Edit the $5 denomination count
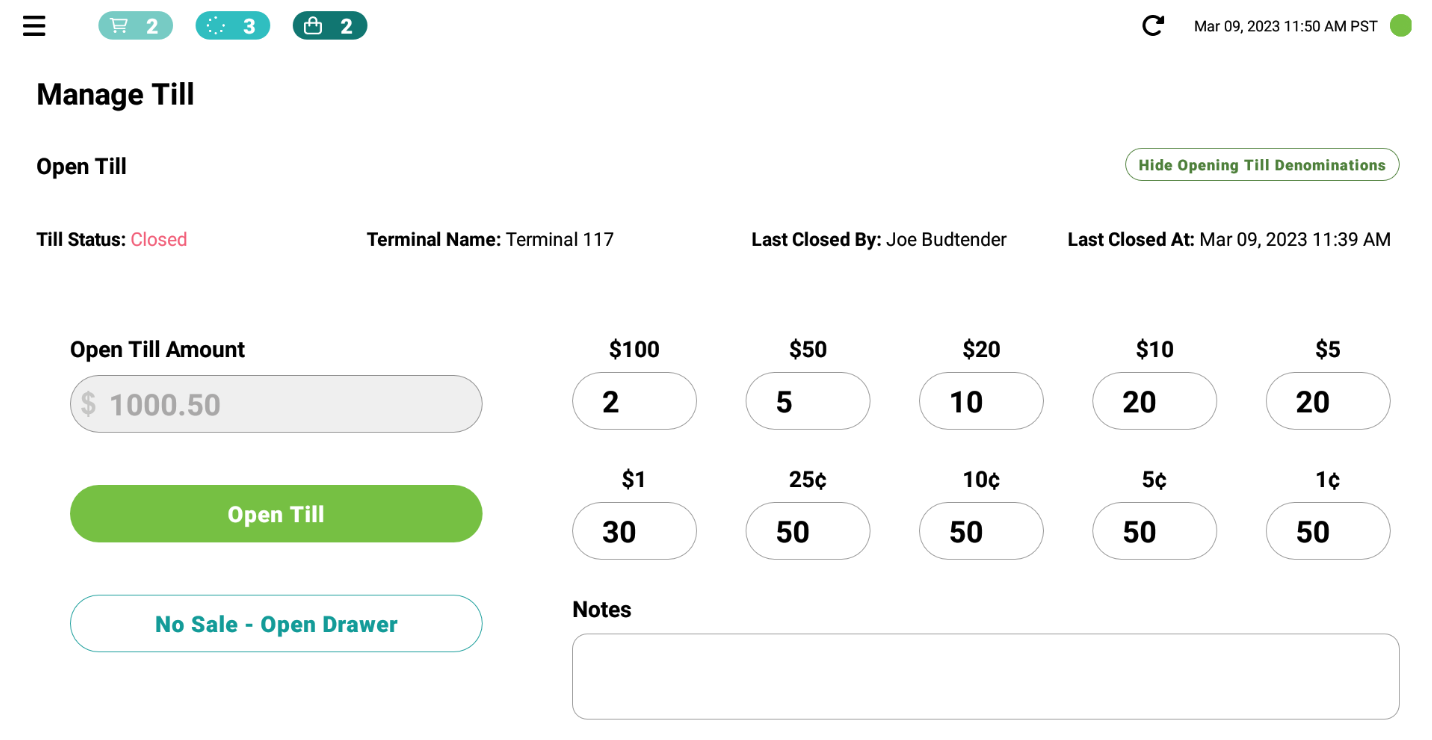Screen dimensions: 1432x740 tap(1328, 401)
